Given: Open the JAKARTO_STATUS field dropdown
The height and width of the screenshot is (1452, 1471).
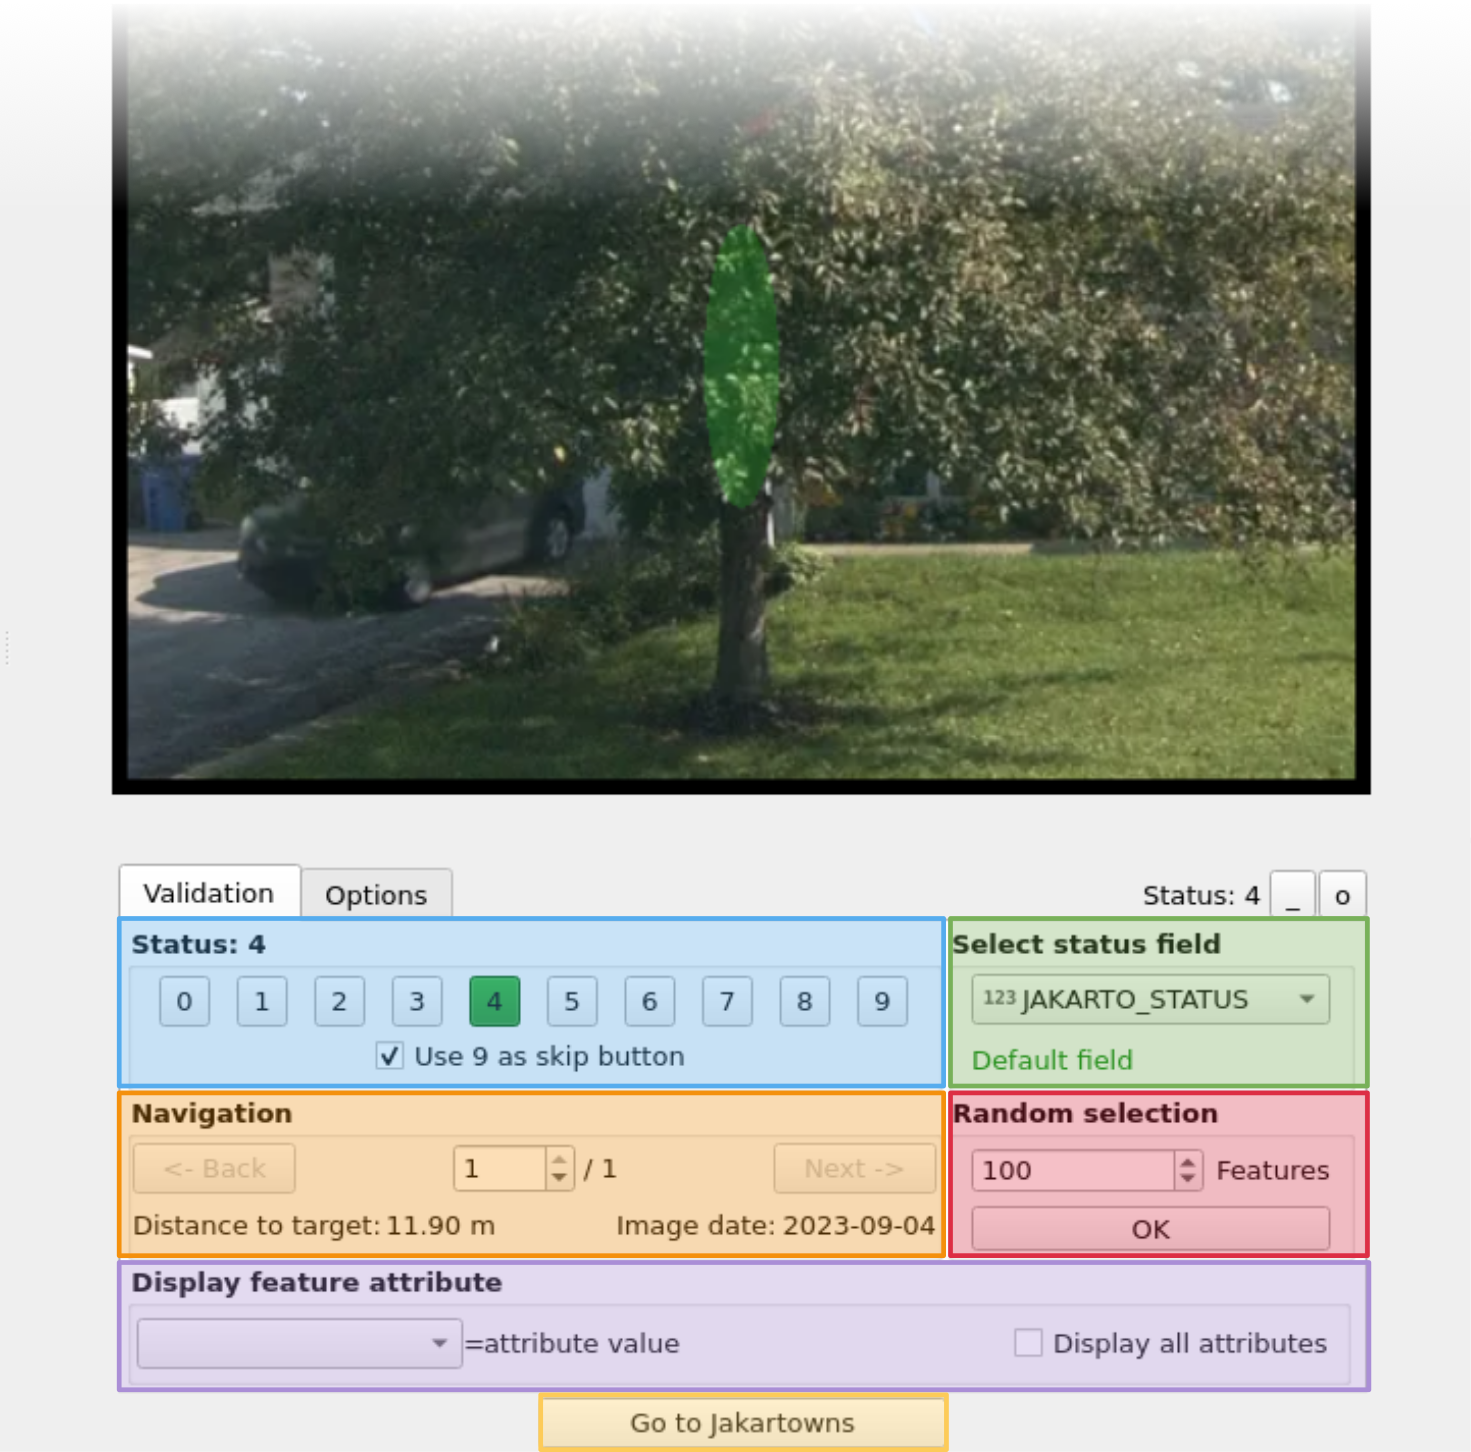Looking at the screenshot, I should (x=1150, y=999).
